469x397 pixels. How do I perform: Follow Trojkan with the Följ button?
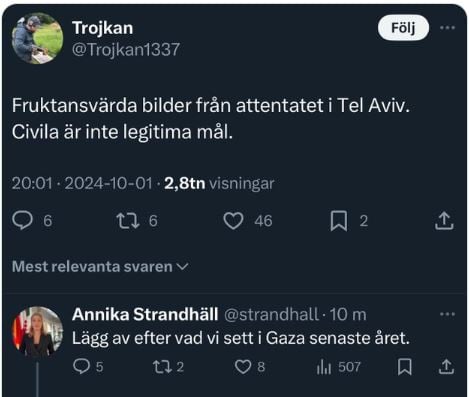(x=403, y=28)
